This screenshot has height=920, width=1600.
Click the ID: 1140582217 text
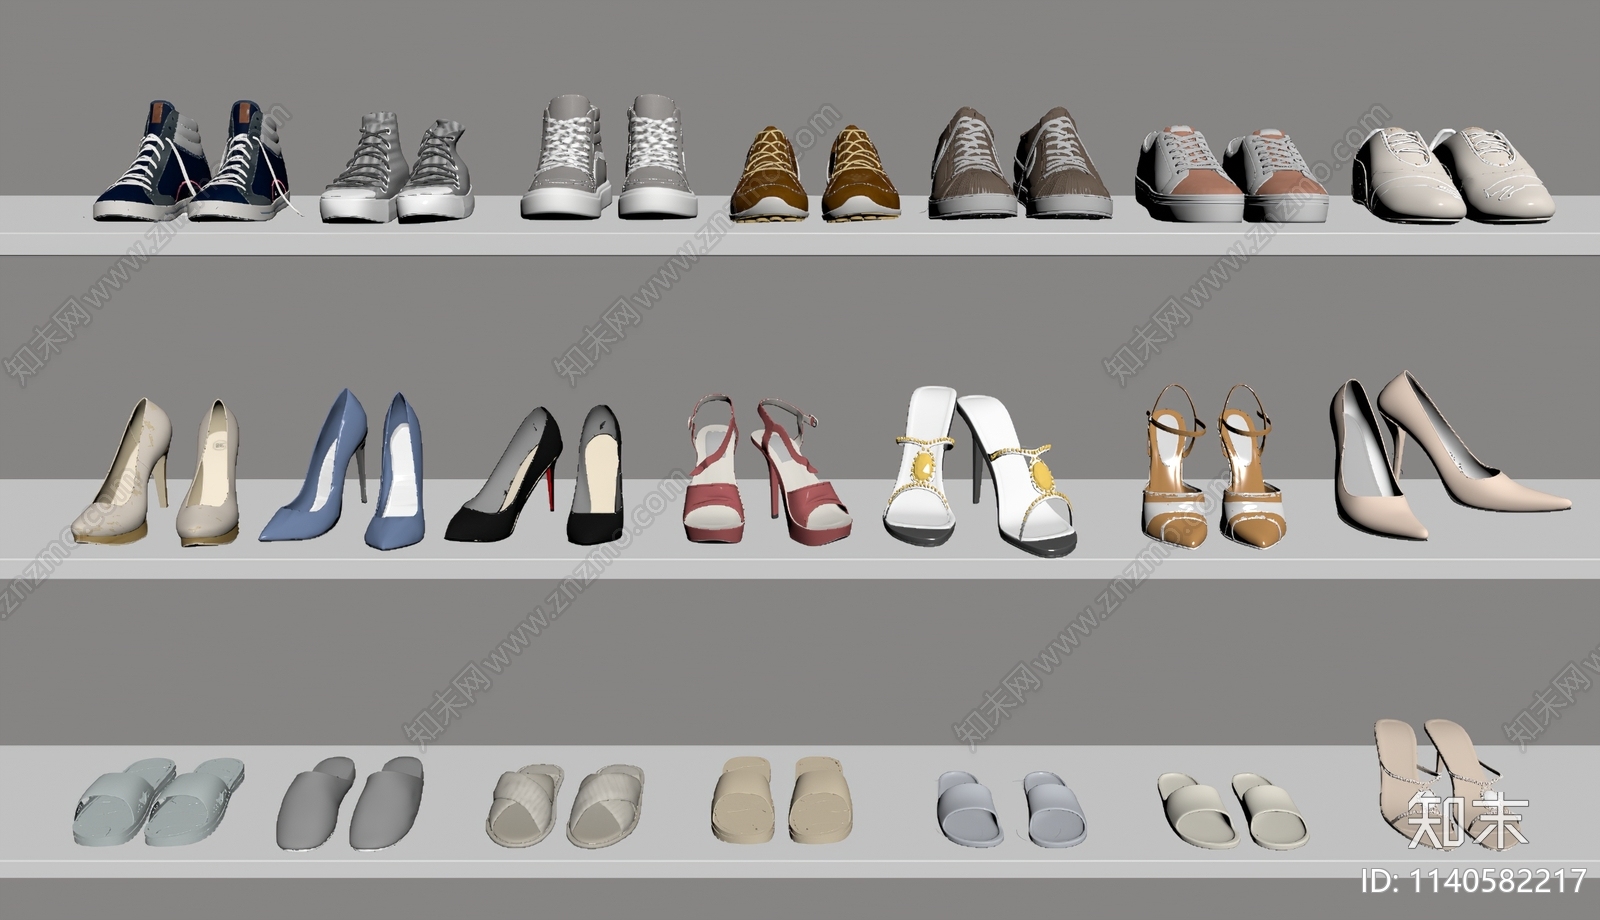1474,880
